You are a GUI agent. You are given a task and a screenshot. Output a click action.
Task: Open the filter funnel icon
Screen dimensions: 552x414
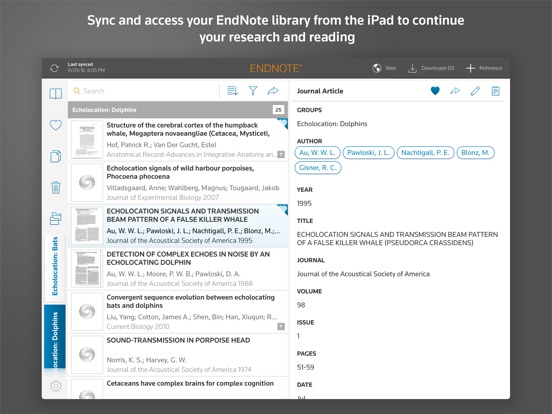(x=253, y=91)
